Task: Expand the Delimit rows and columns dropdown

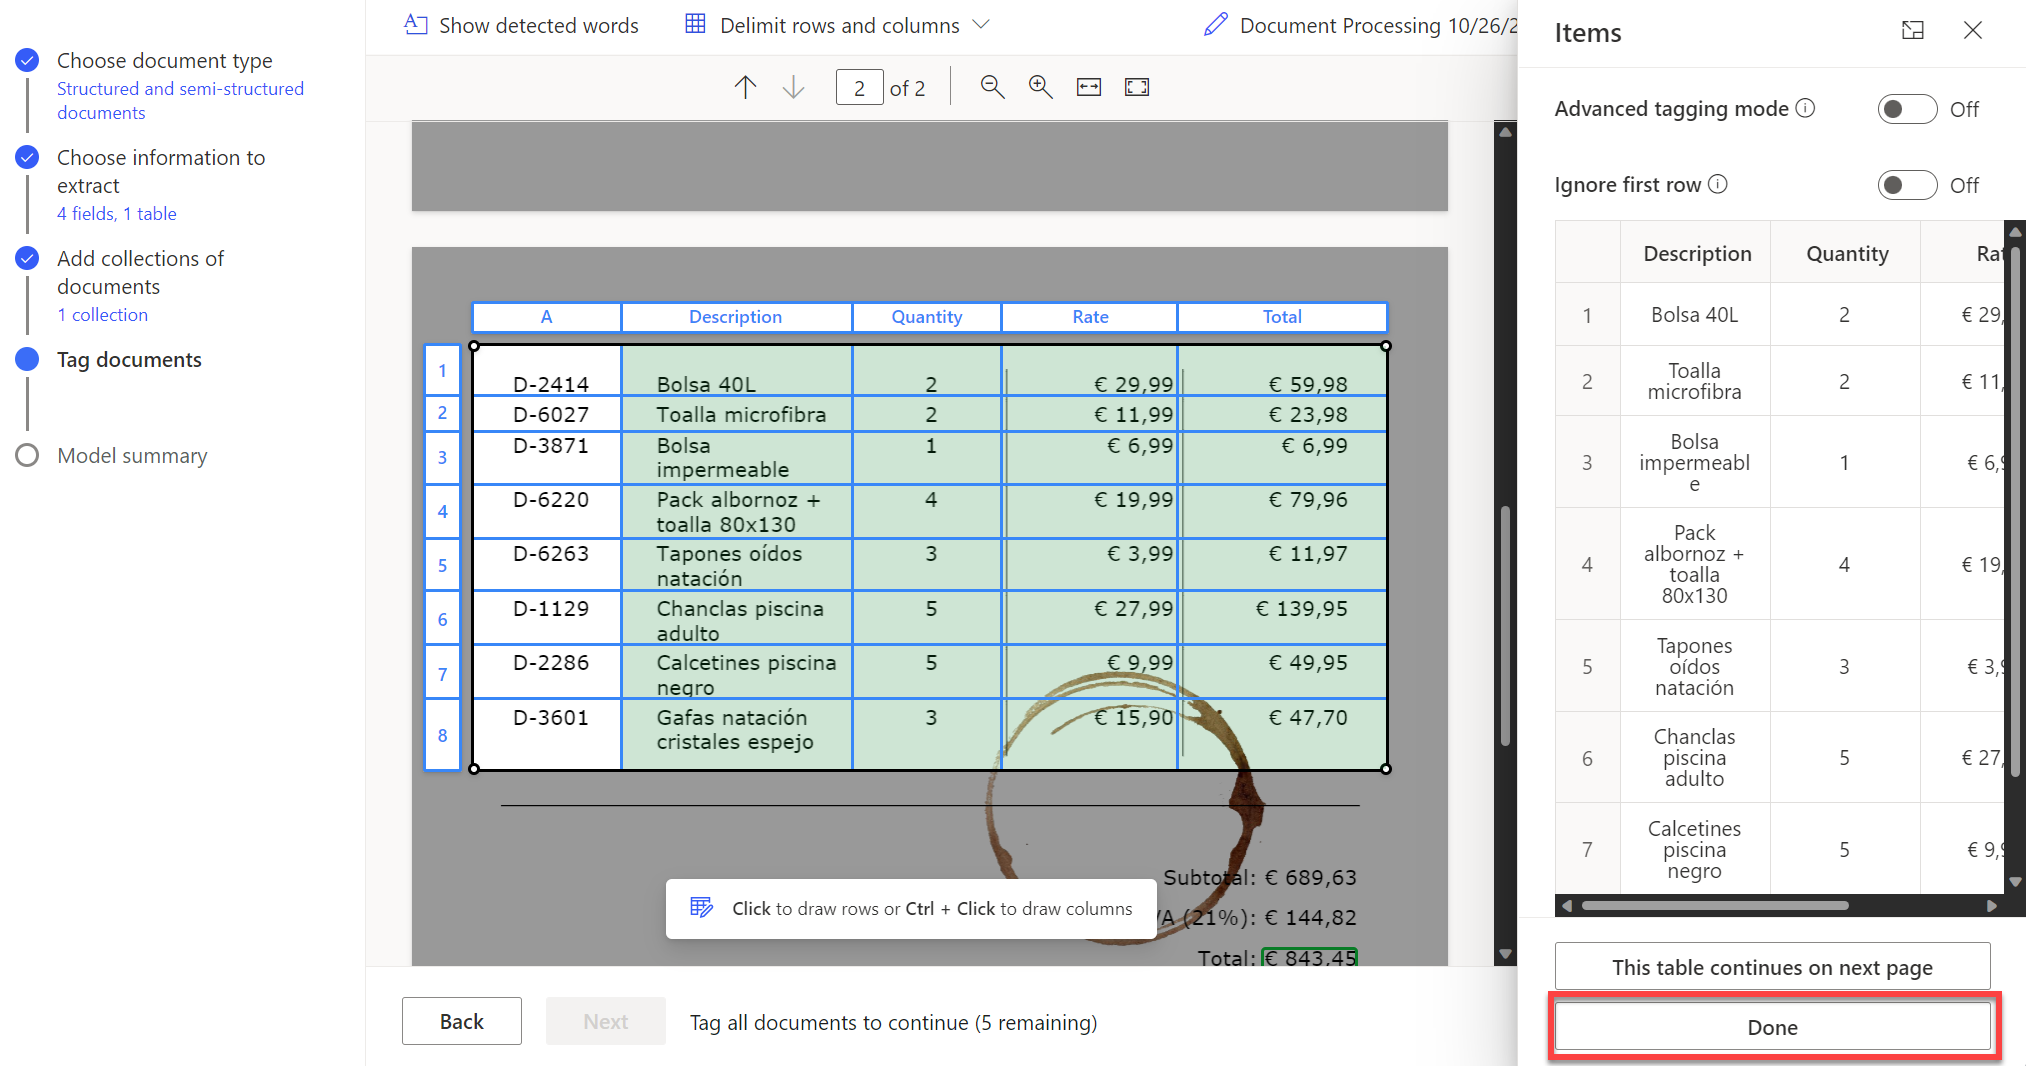Action: 981,24
